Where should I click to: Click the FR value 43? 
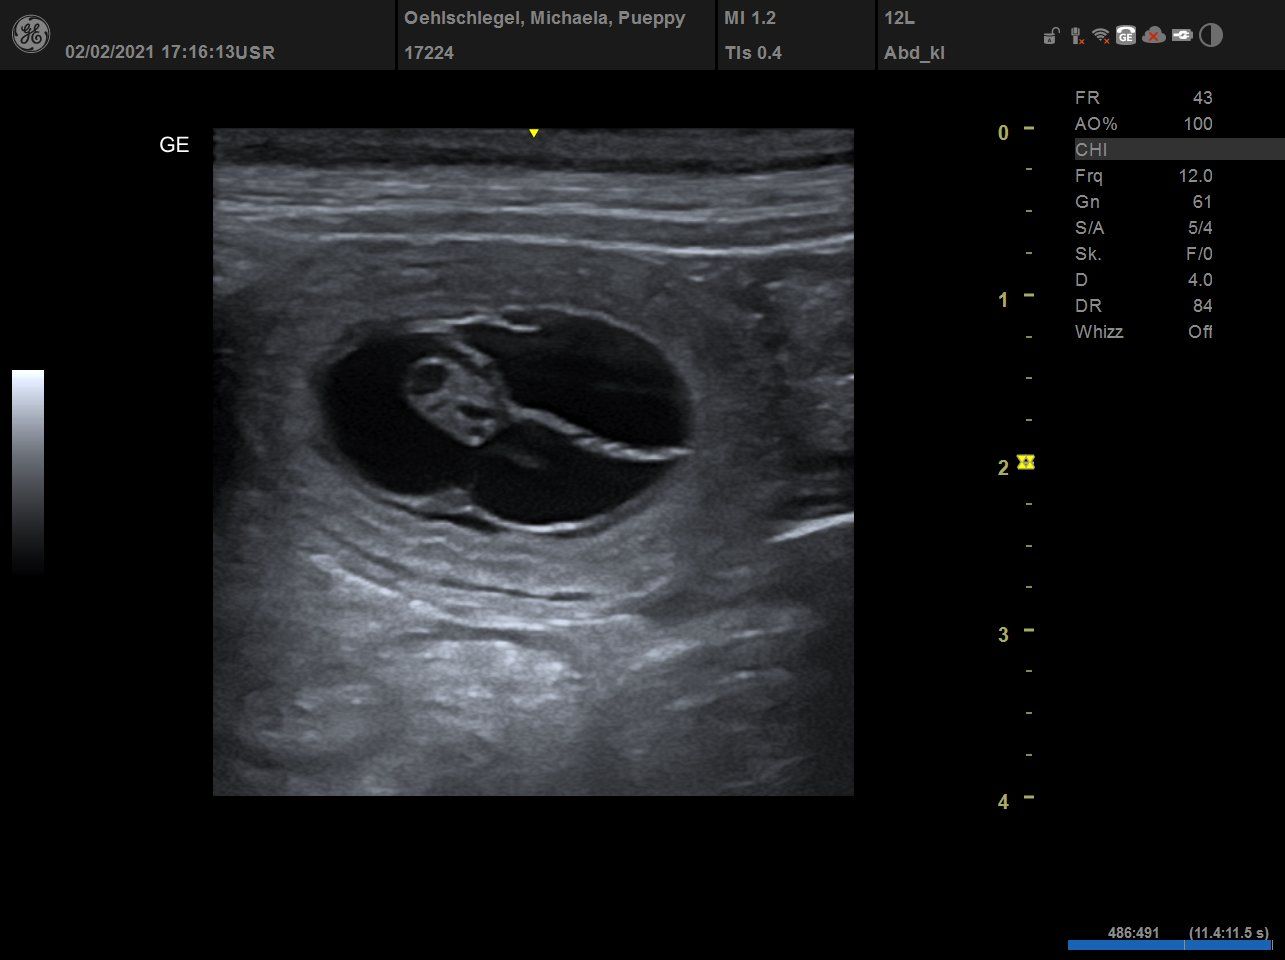(x=1203, y=98)
